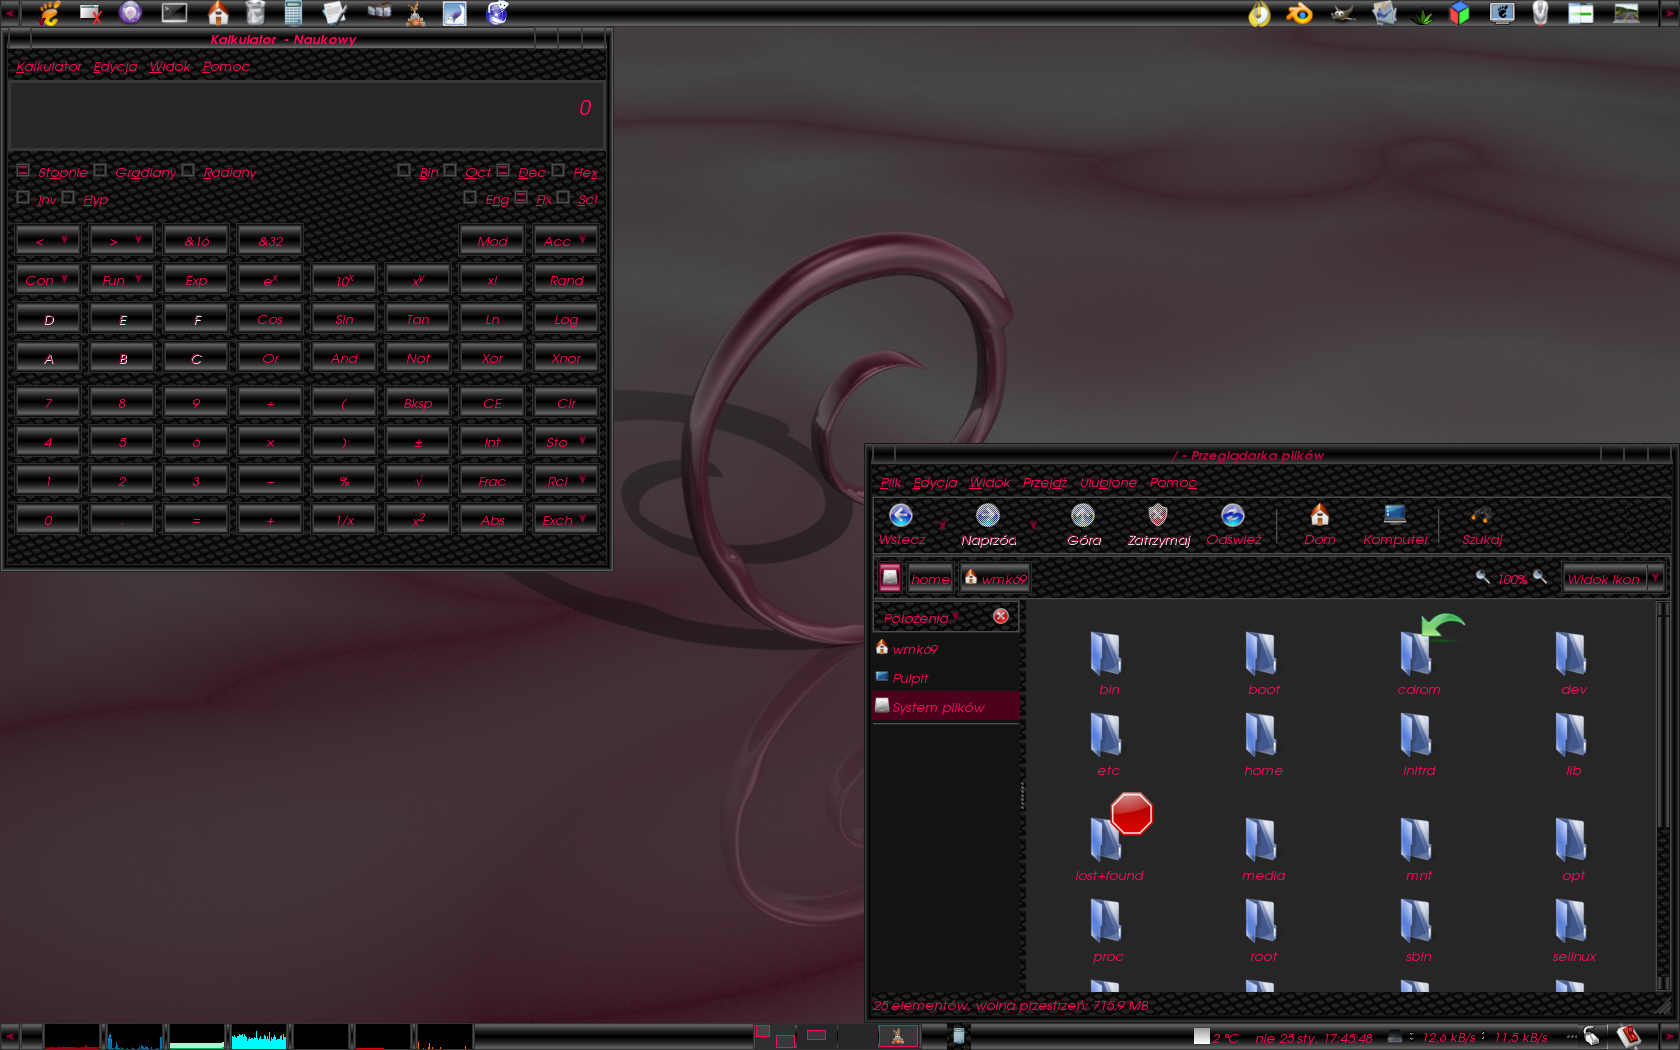Open the Komputer icon in file browser
This screenshot has height=1050, width=1680.
pos(1395,515)
